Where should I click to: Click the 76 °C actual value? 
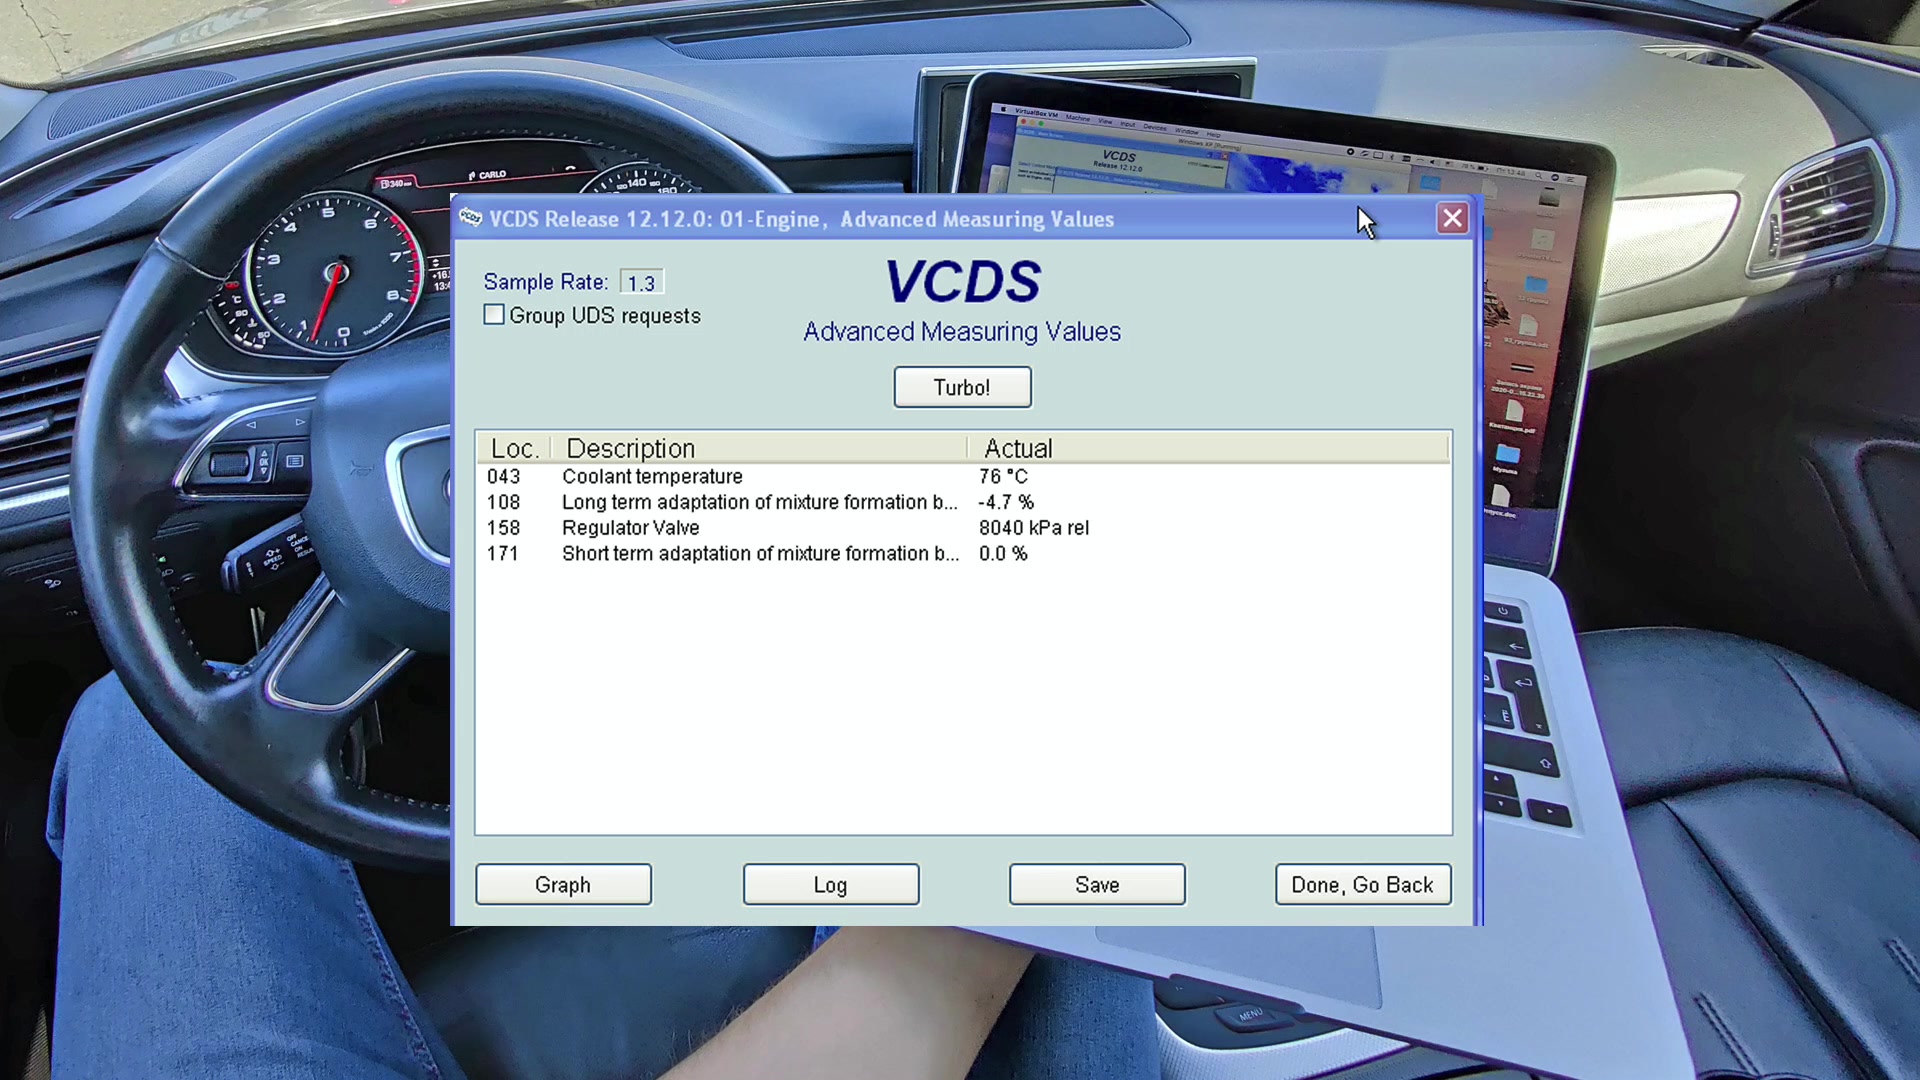pos(1003,477)
